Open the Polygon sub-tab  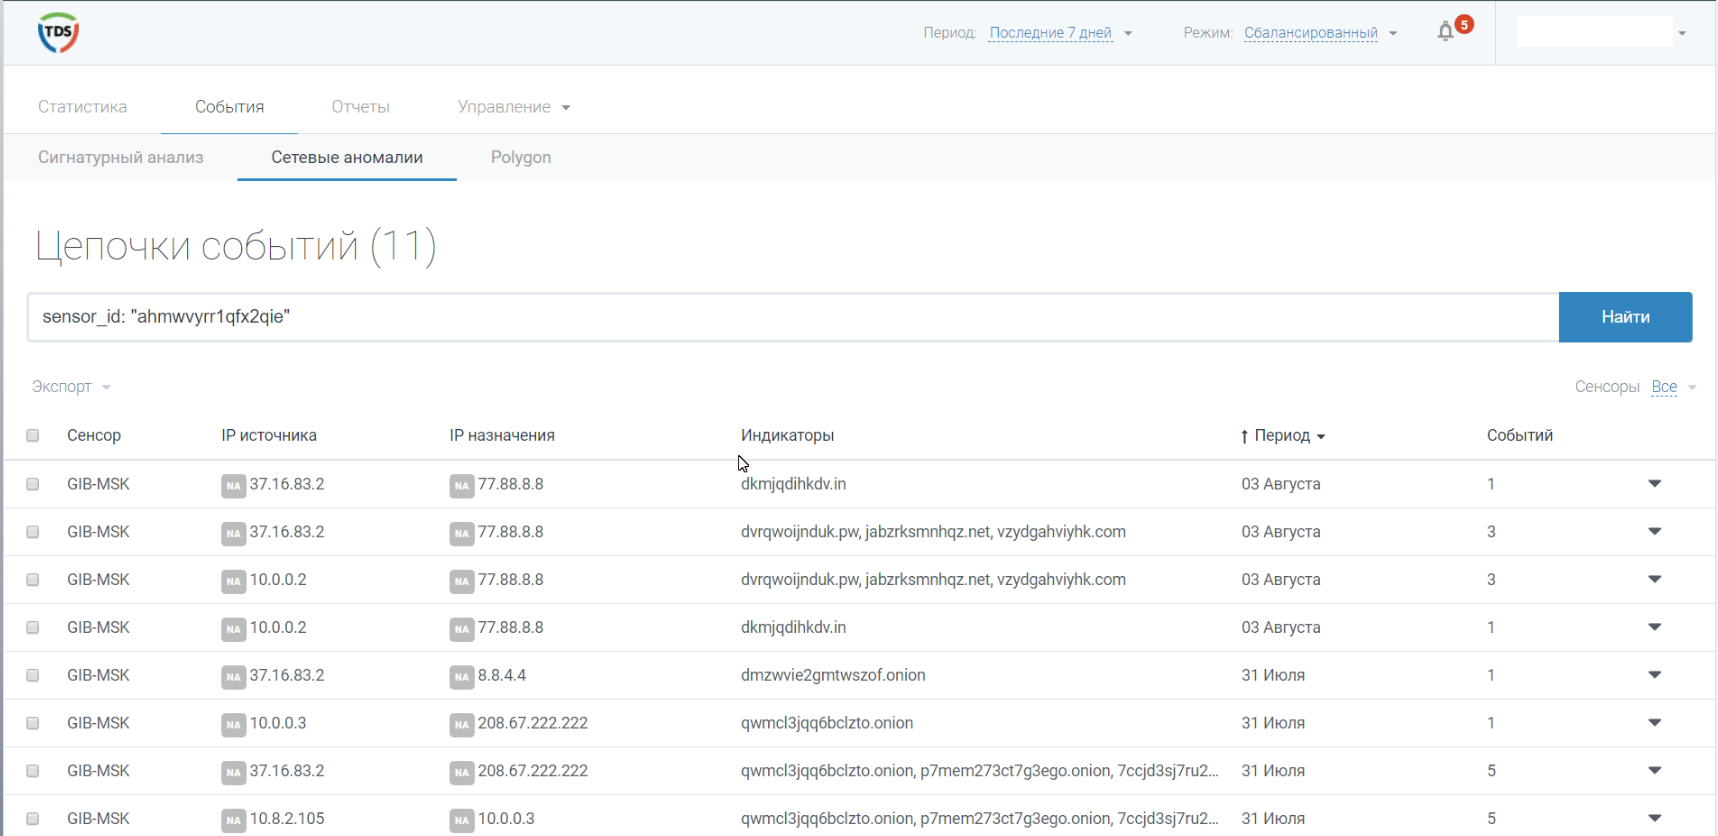[520, 157]
